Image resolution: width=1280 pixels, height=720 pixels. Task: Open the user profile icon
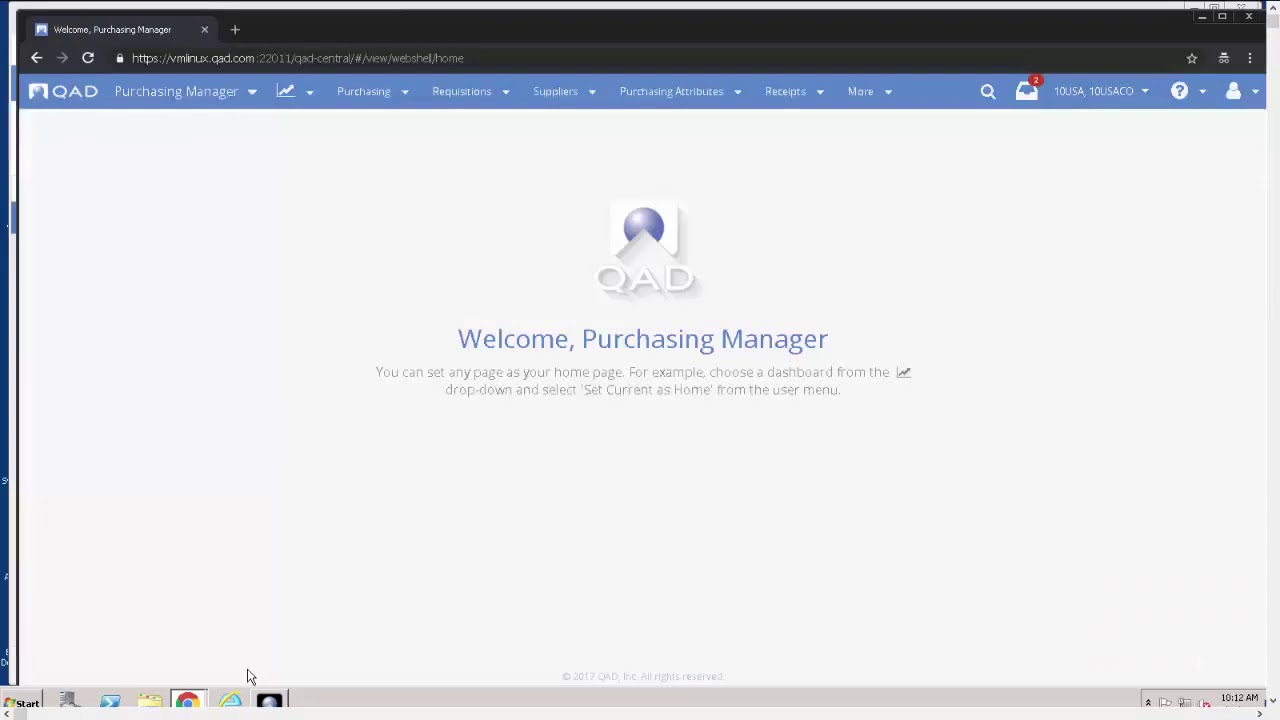[x=1233, y=91]
